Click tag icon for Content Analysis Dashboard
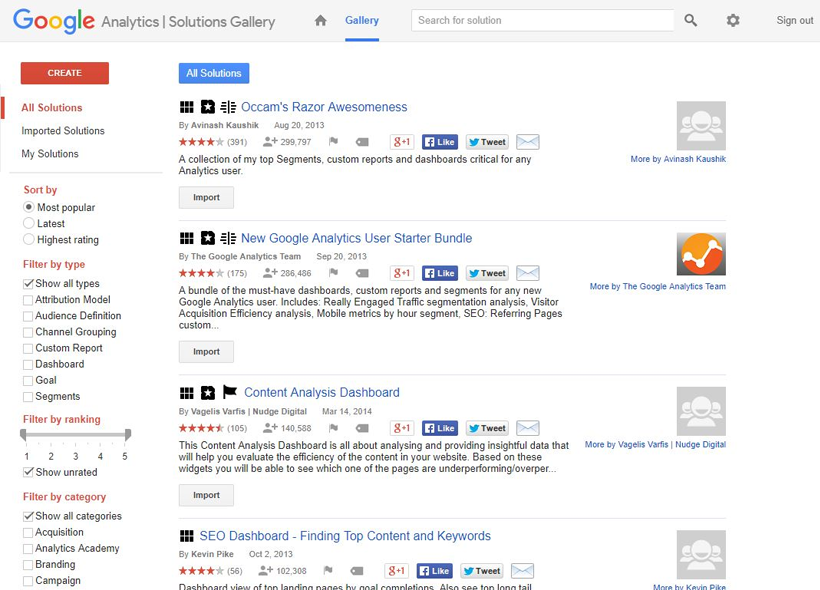The width and height of the screenshot is (820, 590). [362, 428]
